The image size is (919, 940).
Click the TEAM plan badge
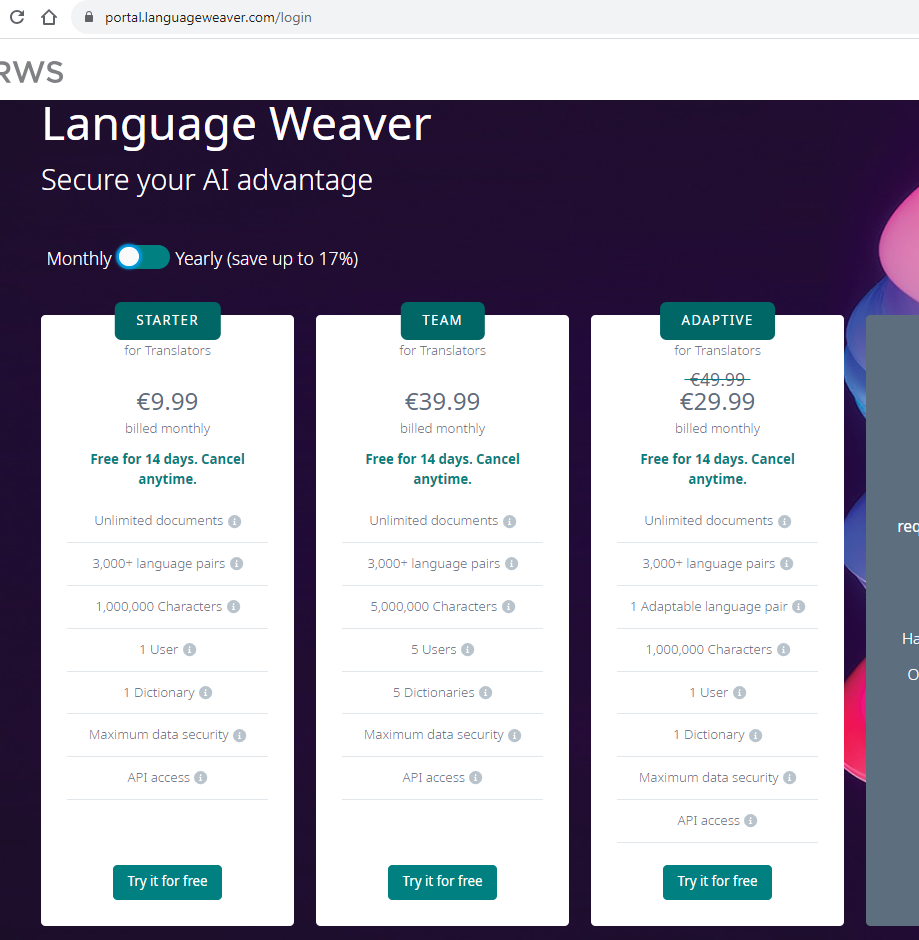[x=442, y=320]
